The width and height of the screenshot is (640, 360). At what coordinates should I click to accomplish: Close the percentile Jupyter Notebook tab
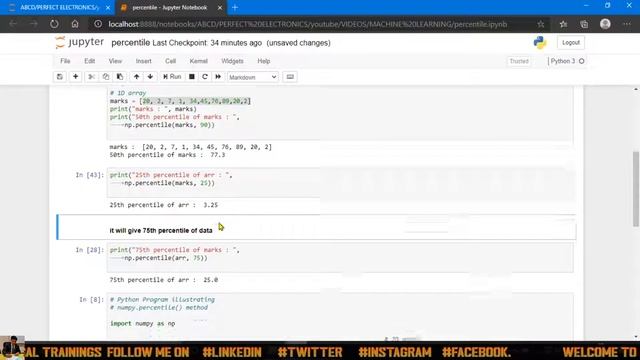point(220,8)
